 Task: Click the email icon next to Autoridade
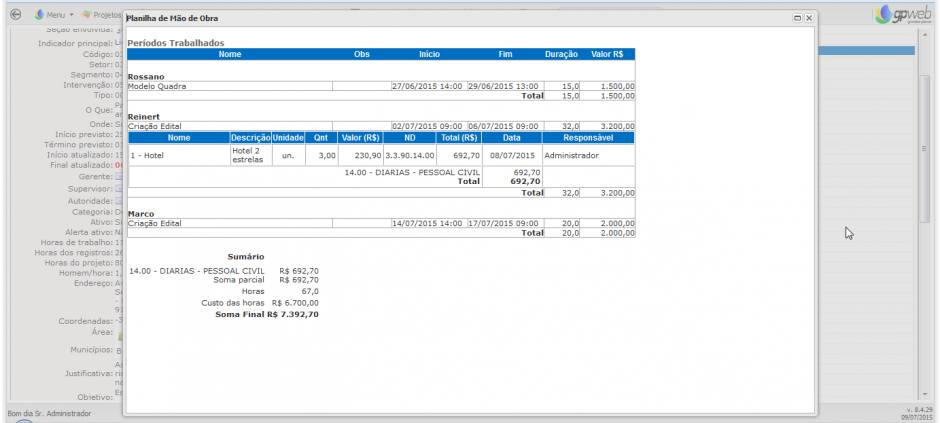[x=119, y=200]
